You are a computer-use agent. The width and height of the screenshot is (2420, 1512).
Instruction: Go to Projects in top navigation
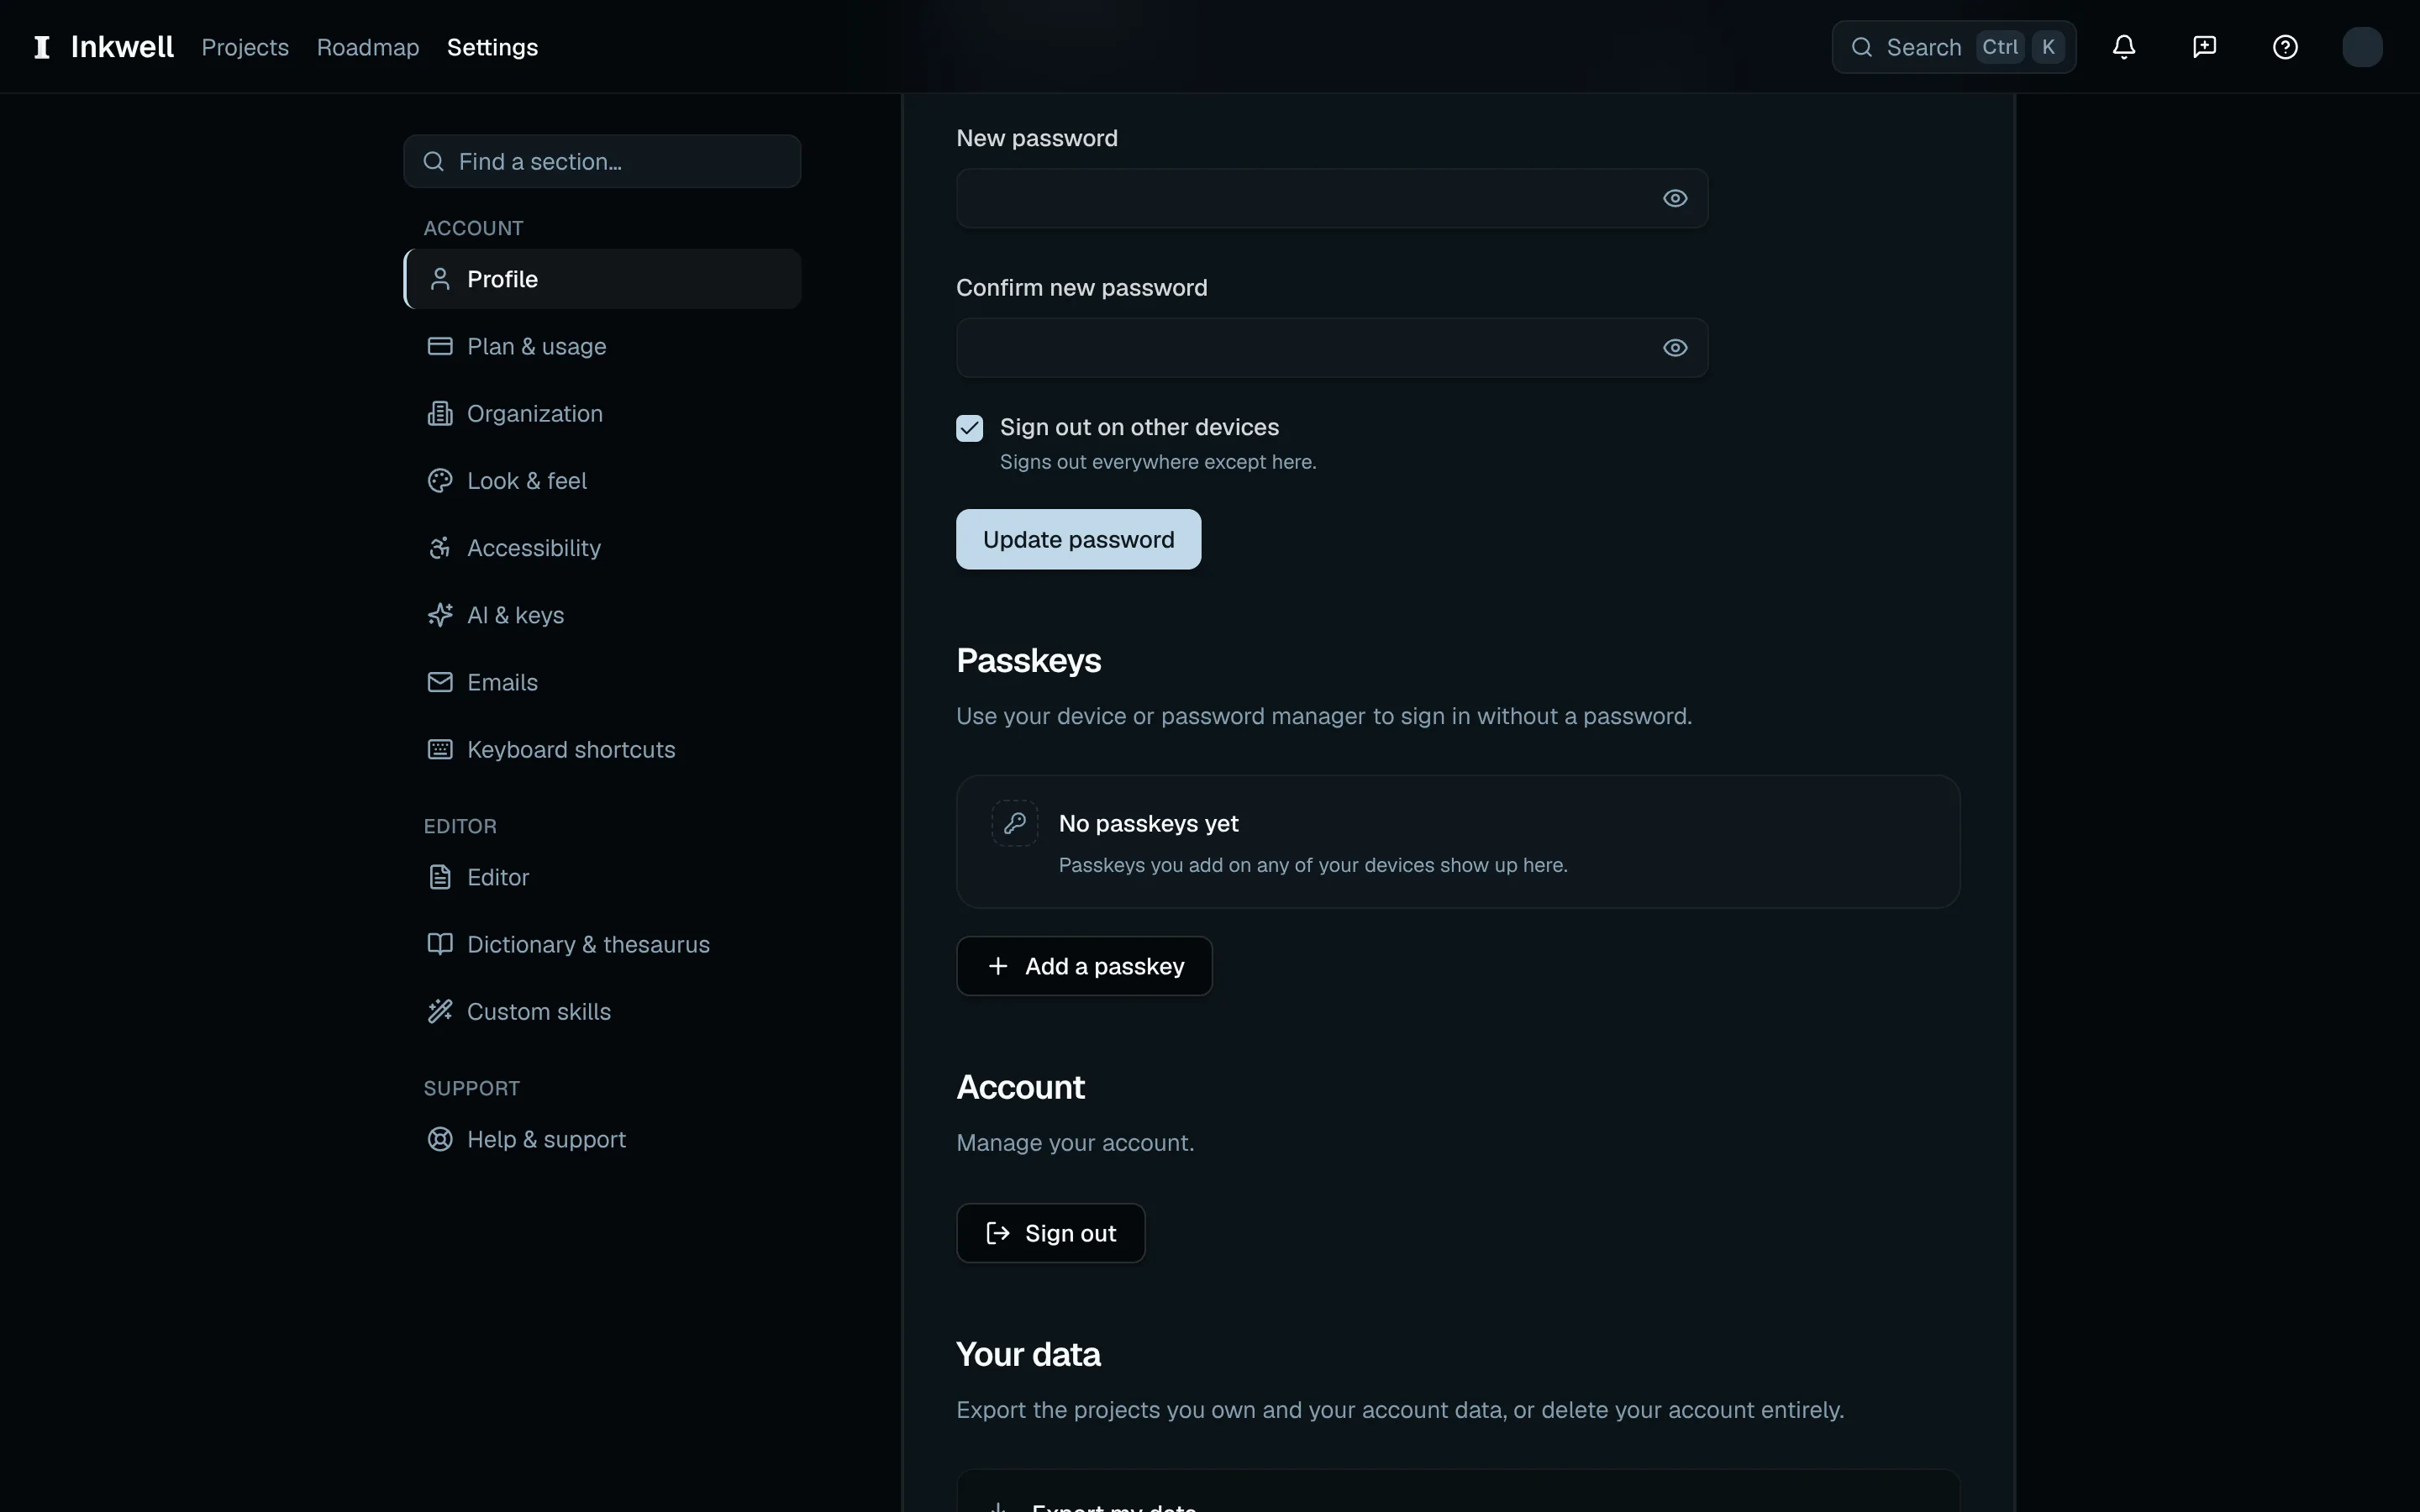[245, 47]
